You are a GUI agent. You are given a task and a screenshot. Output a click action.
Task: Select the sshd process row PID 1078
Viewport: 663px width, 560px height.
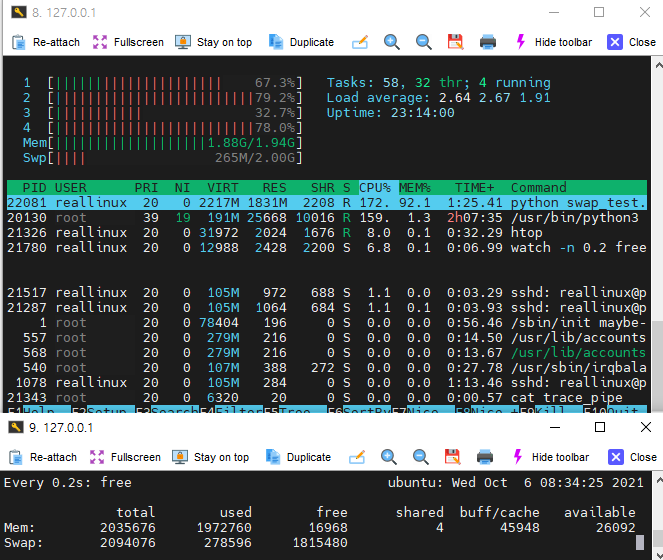(327, 382)
